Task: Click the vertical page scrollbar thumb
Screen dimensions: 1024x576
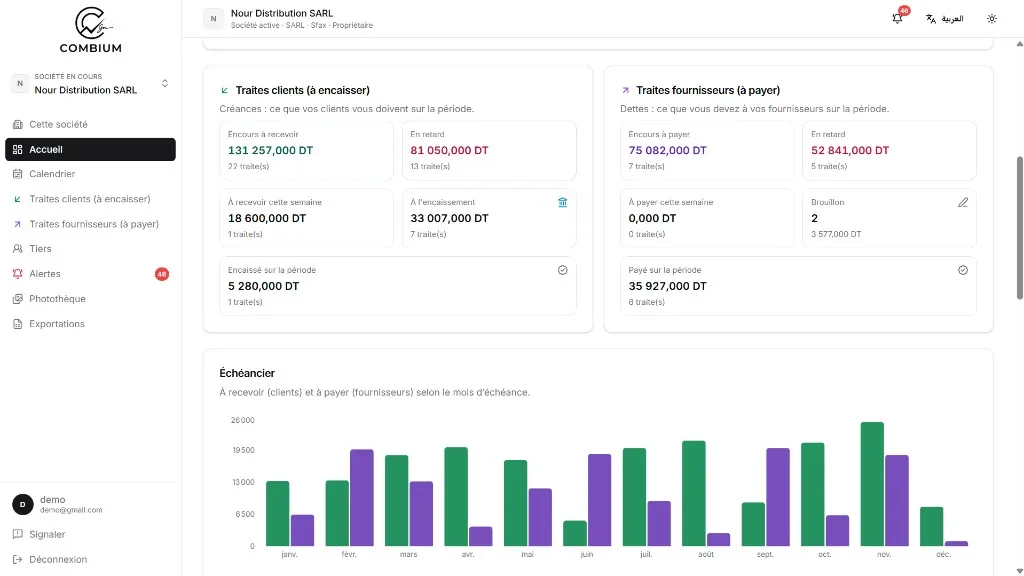Action: click(x=1019, y=227)
